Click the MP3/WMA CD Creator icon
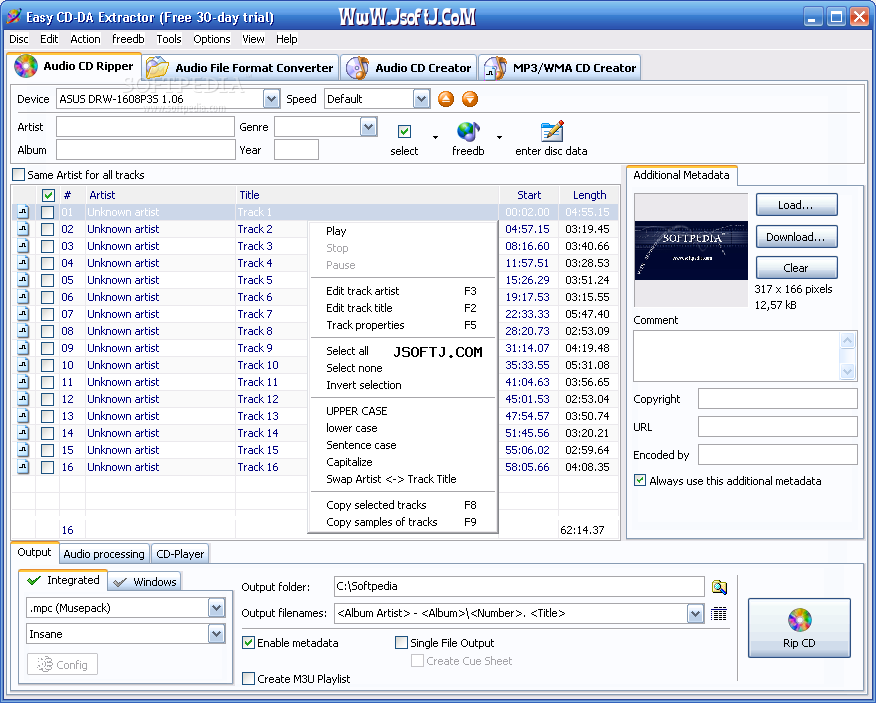Image resolution: width=876 pixels, height=703 pixels. [495, 68]
